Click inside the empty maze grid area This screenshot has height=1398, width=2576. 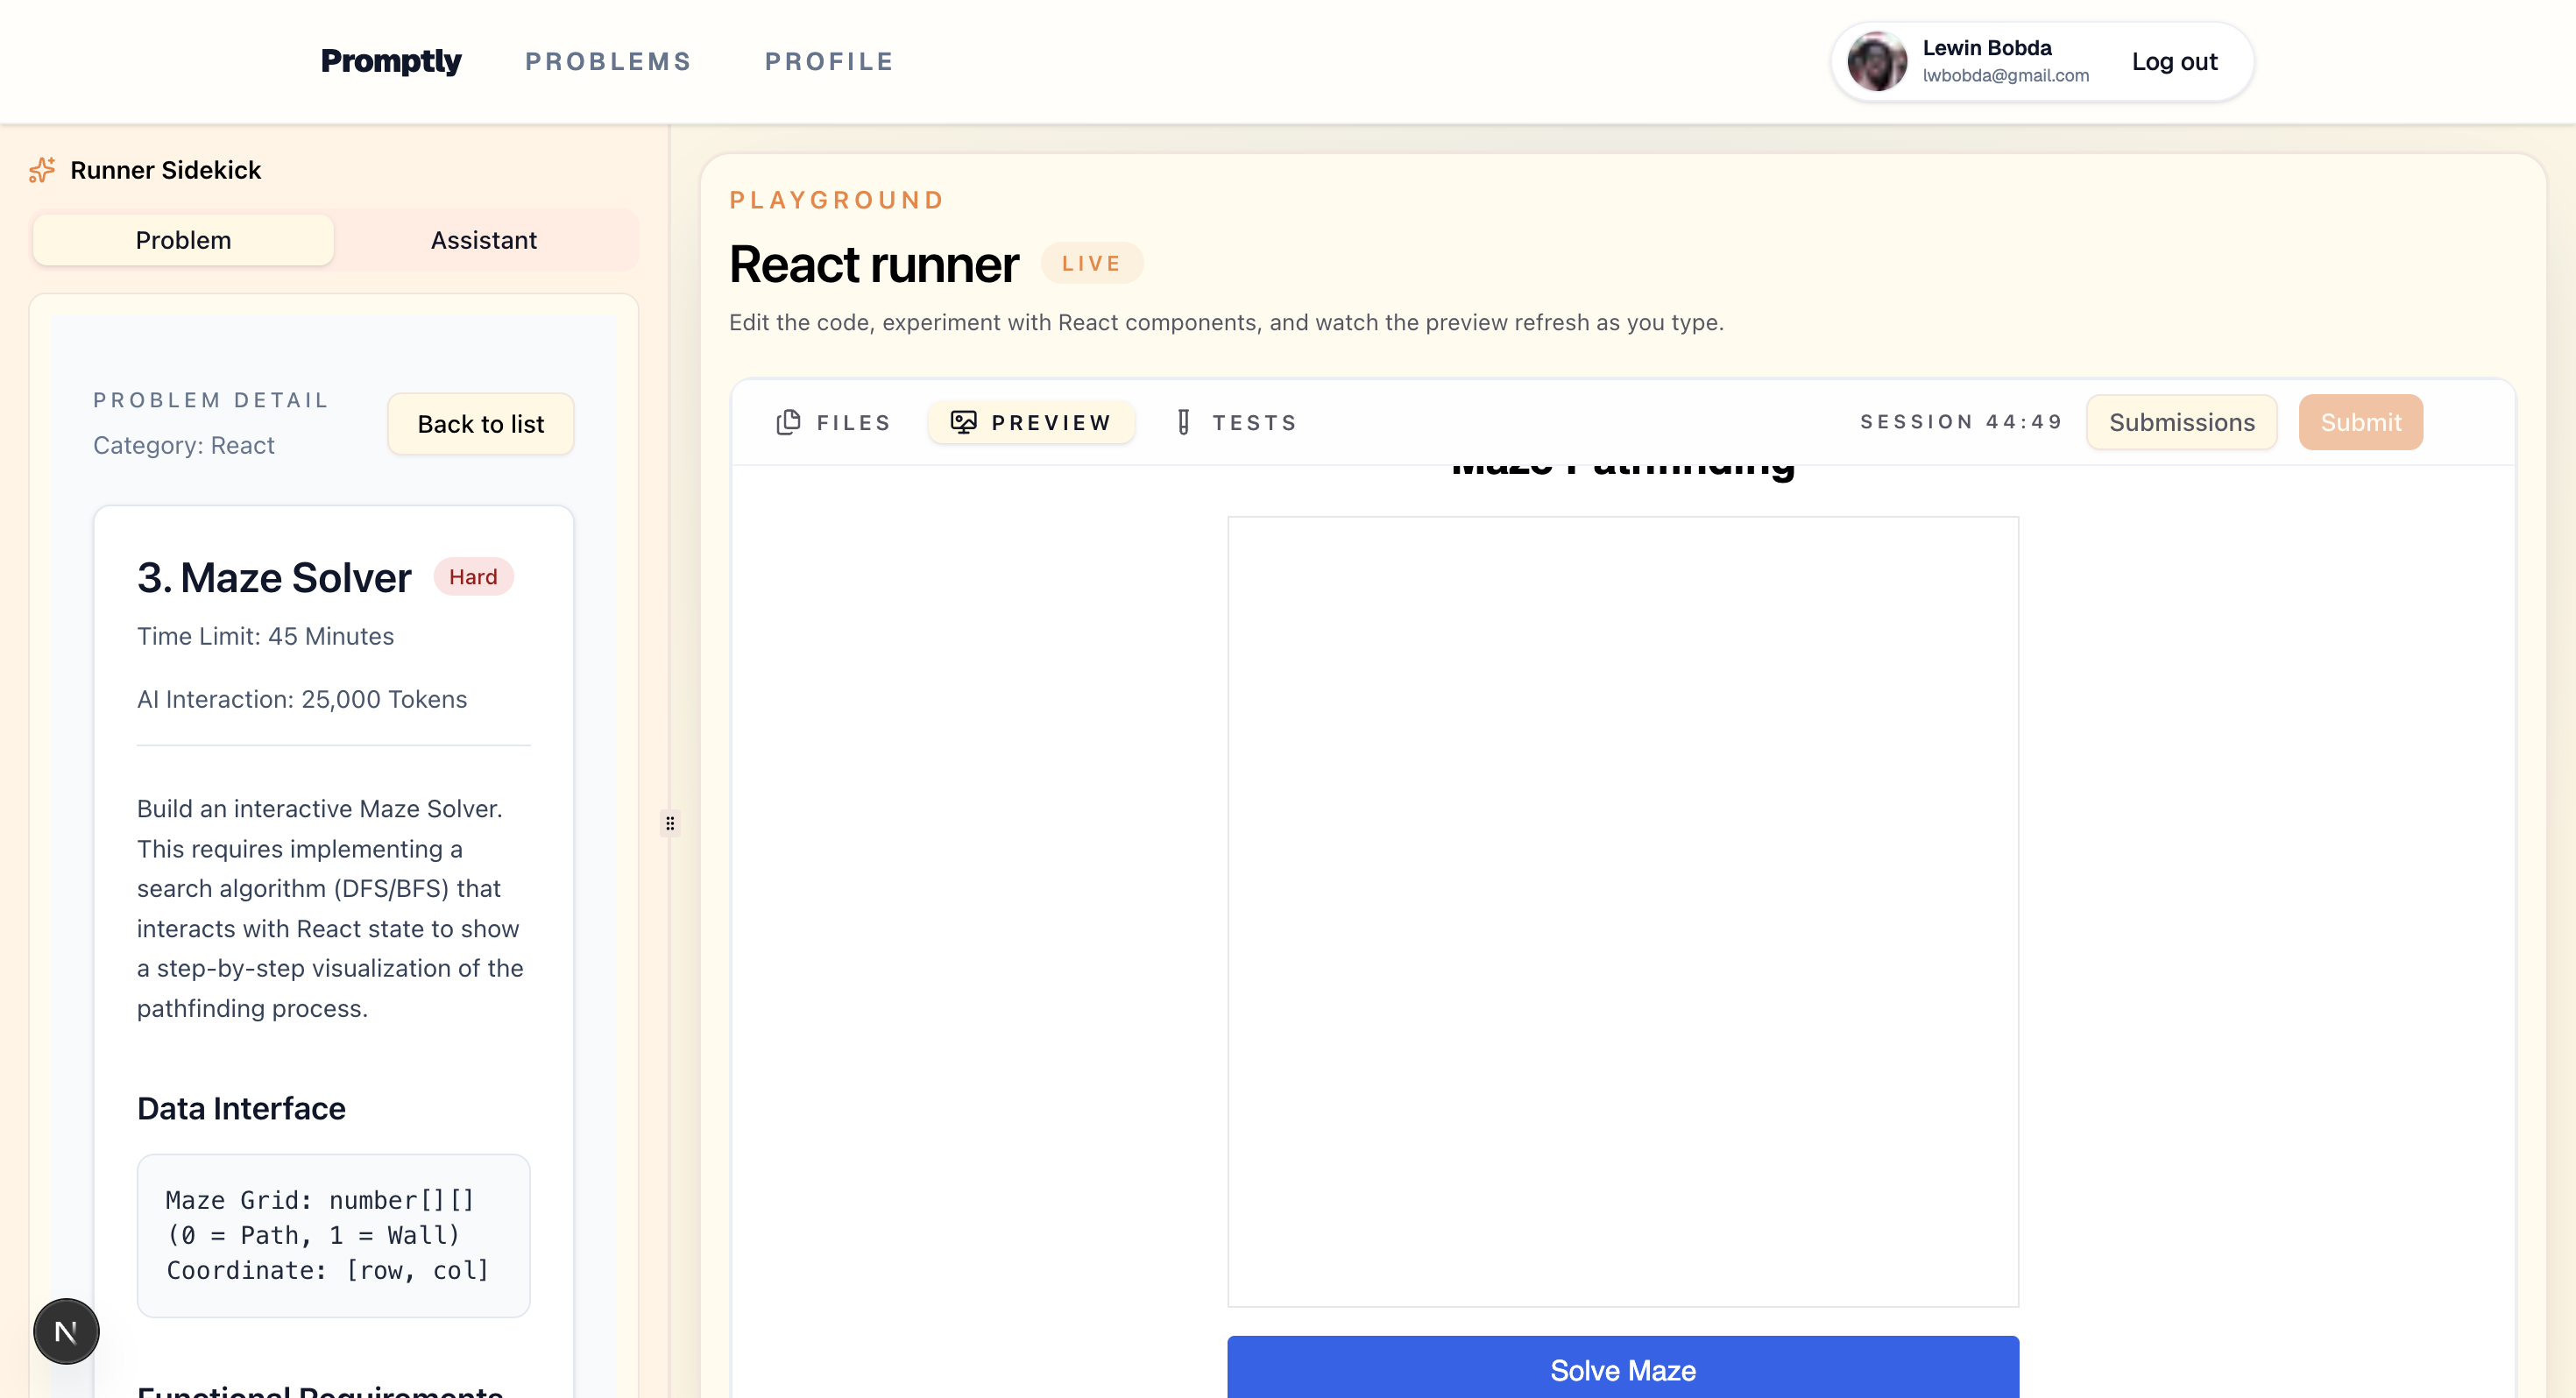(1622, 910)
